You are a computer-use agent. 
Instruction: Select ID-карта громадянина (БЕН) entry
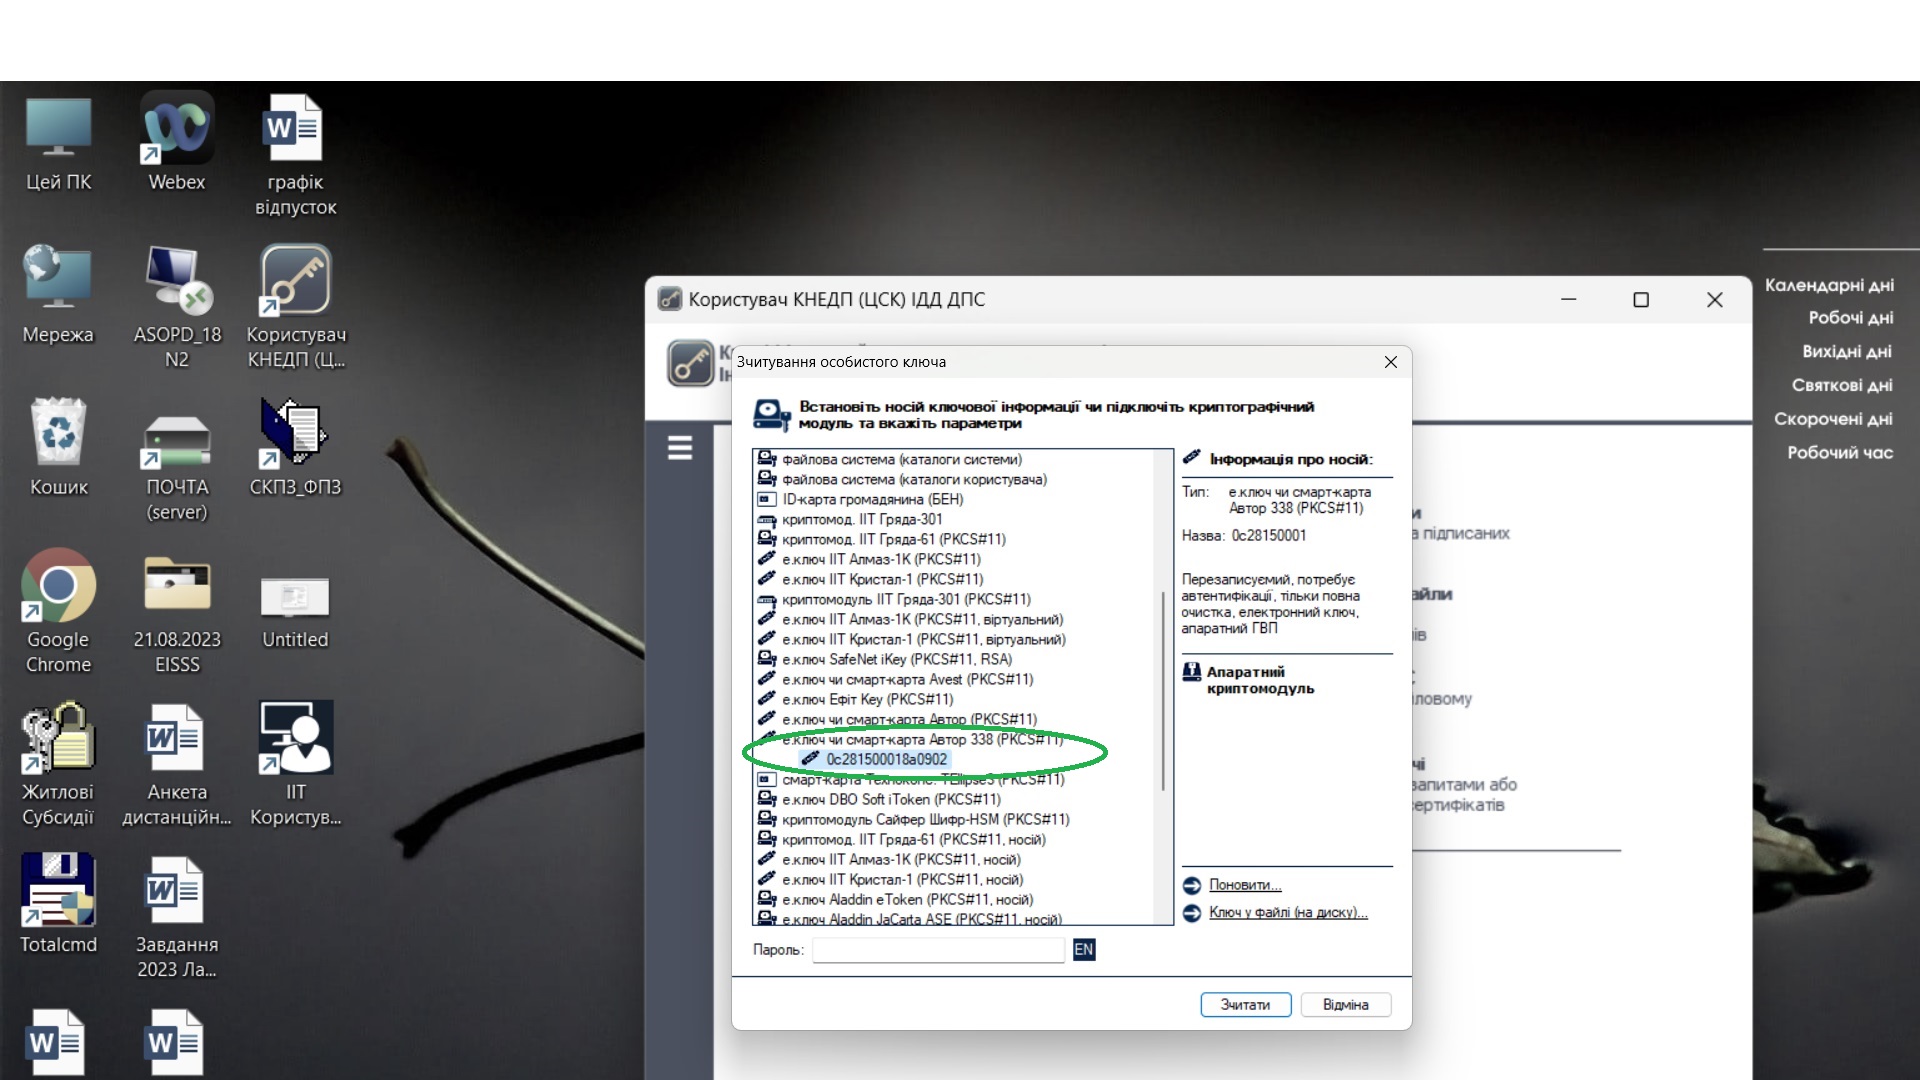click(x=872, y=499)
